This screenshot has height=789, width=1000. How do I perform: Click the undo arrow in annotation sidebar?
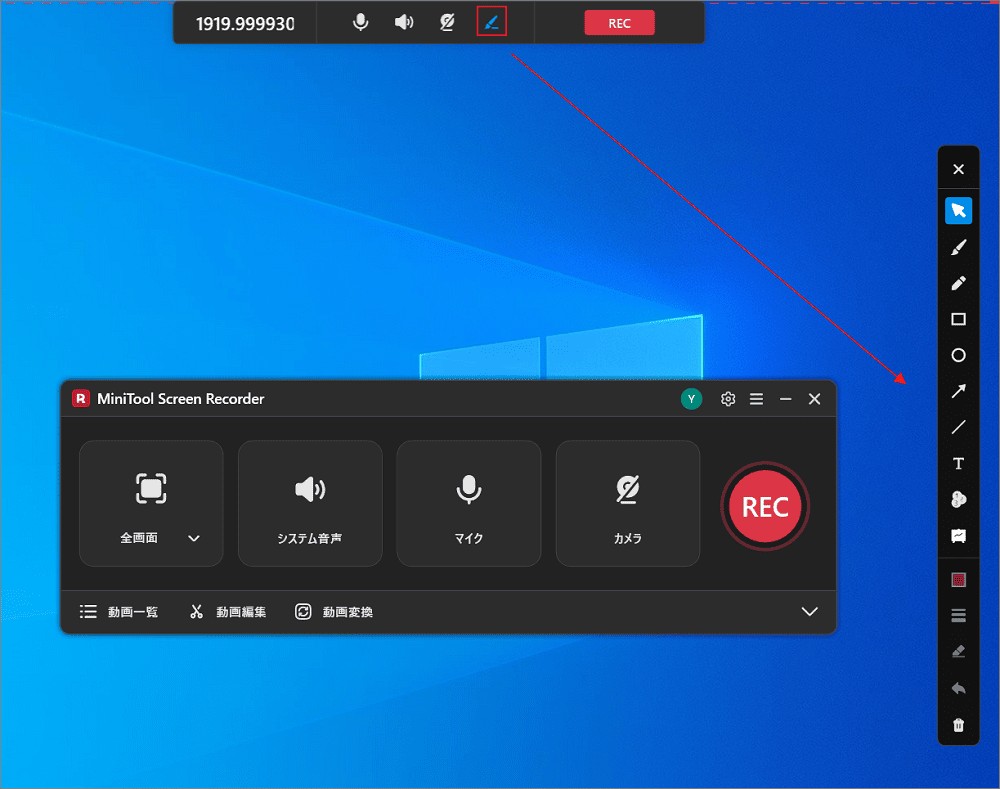pos(958,687)
